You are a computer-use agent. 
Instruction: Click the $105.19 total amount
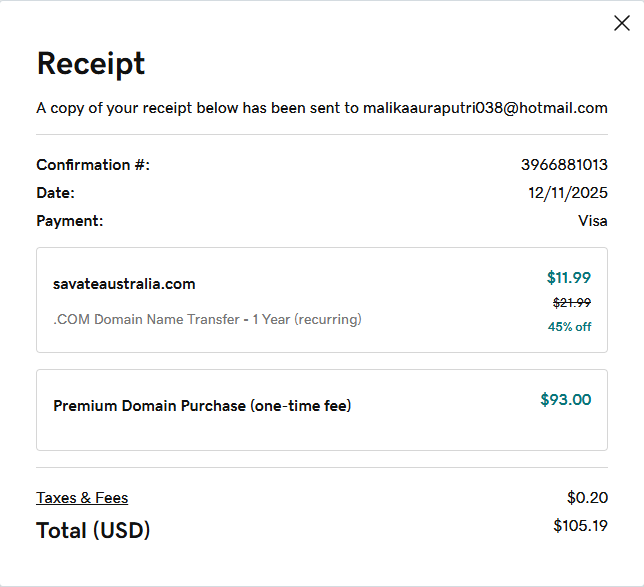click(x=580, y=526)
